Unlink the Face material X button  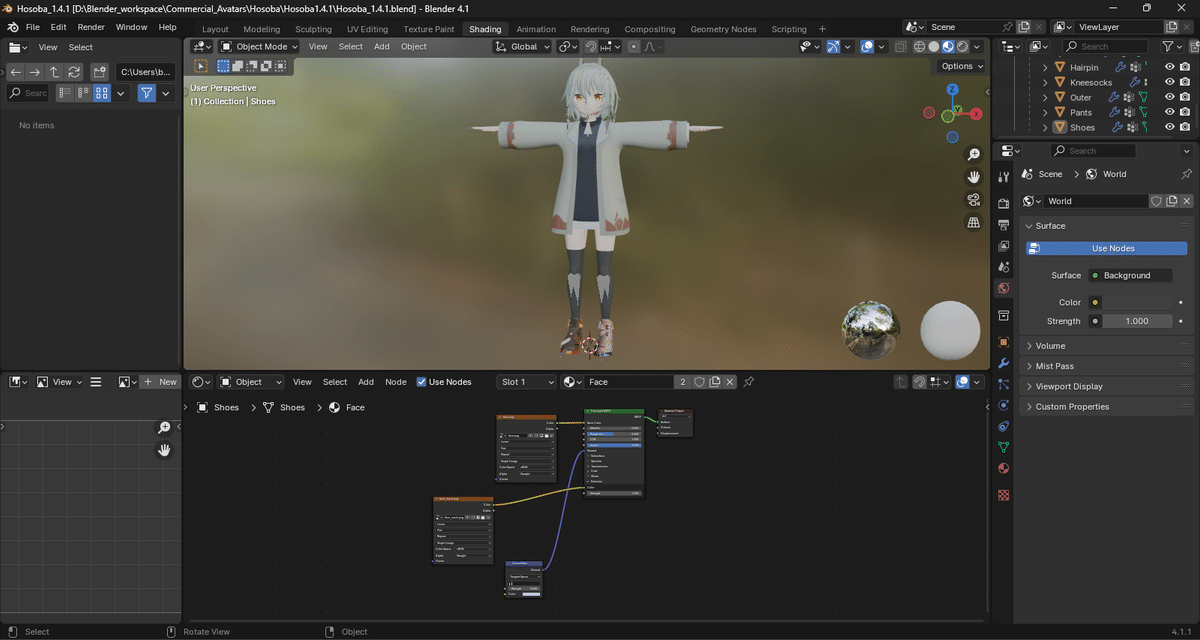tap(731, 382)
